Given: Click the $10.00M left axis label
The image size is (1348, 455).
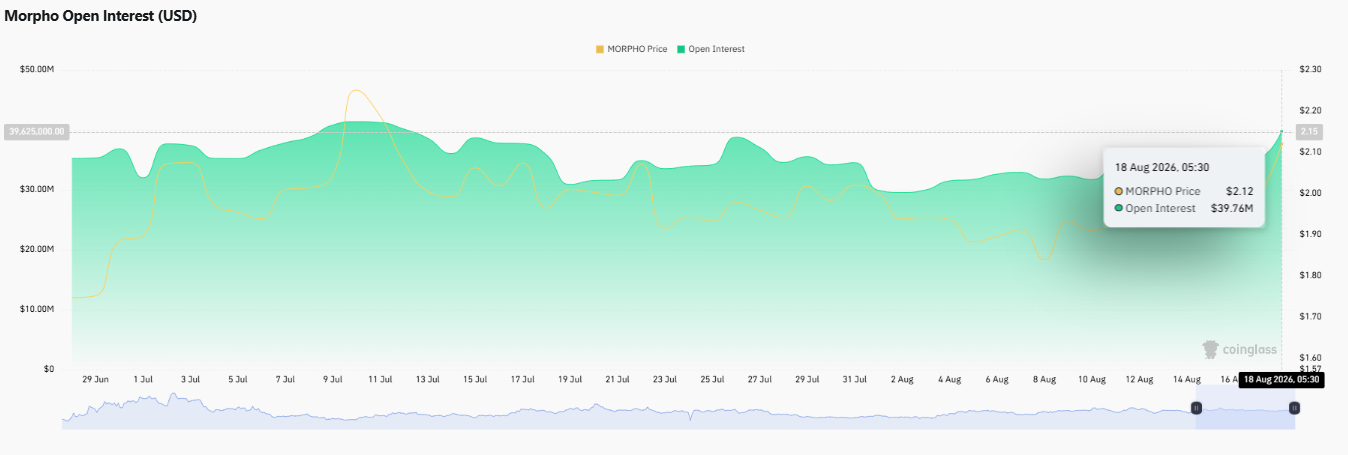Looking at the screenshot, I should tap(36, 309).
